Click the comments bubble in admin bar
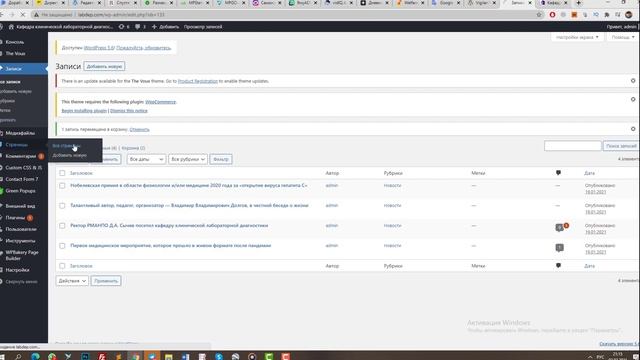This screenshot has height=360, width=640. (x=140, y=27)
